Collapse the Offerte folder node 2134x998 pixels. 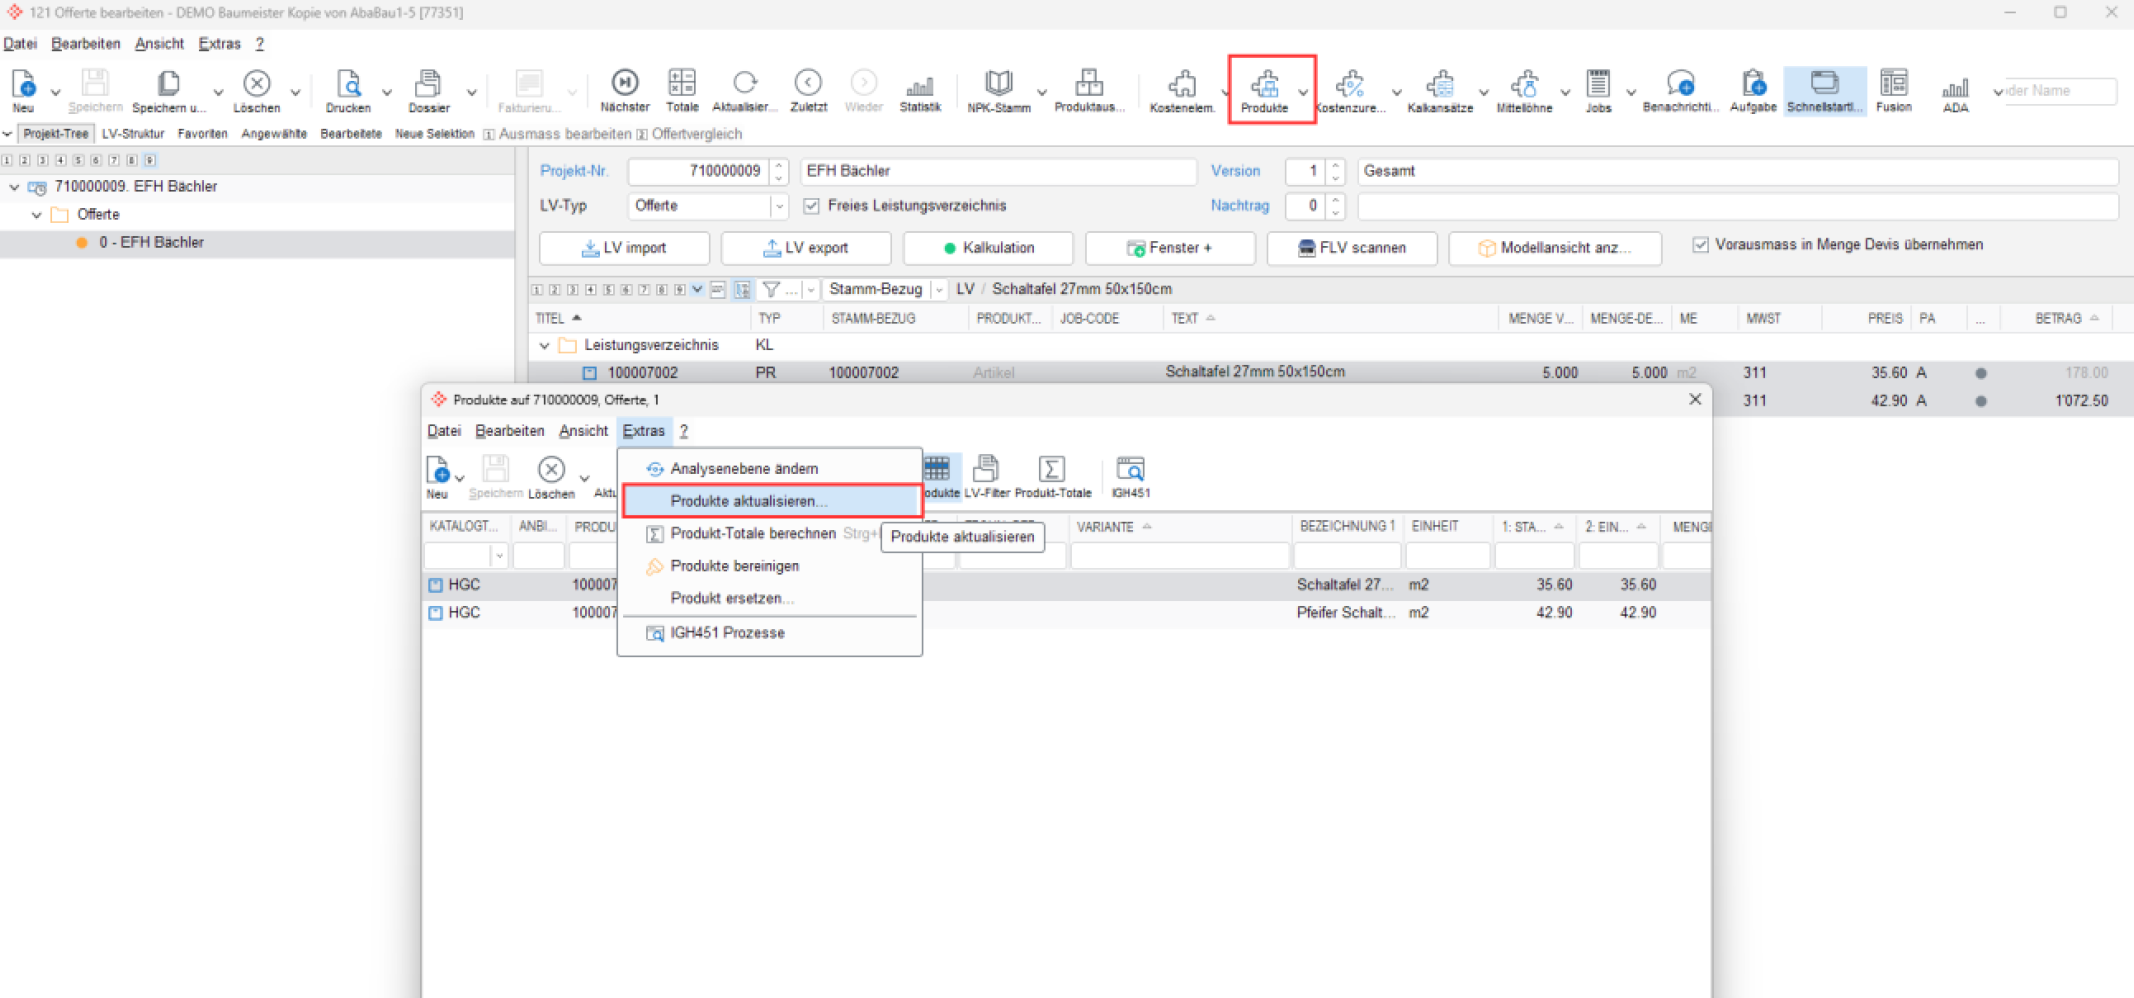tap(37, 215)
